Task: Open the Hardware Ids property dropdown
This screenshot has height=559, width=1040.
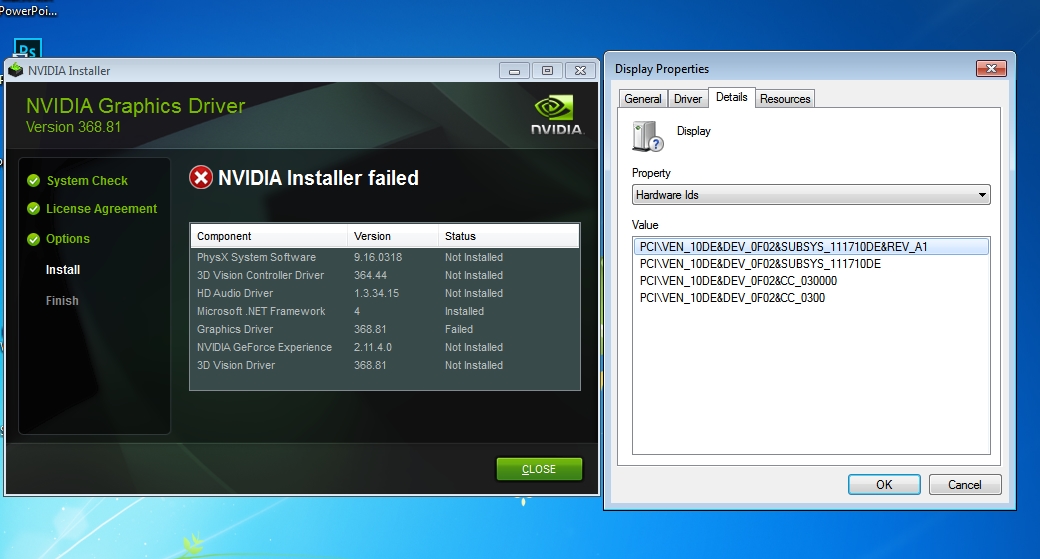Action: [811, 194]
